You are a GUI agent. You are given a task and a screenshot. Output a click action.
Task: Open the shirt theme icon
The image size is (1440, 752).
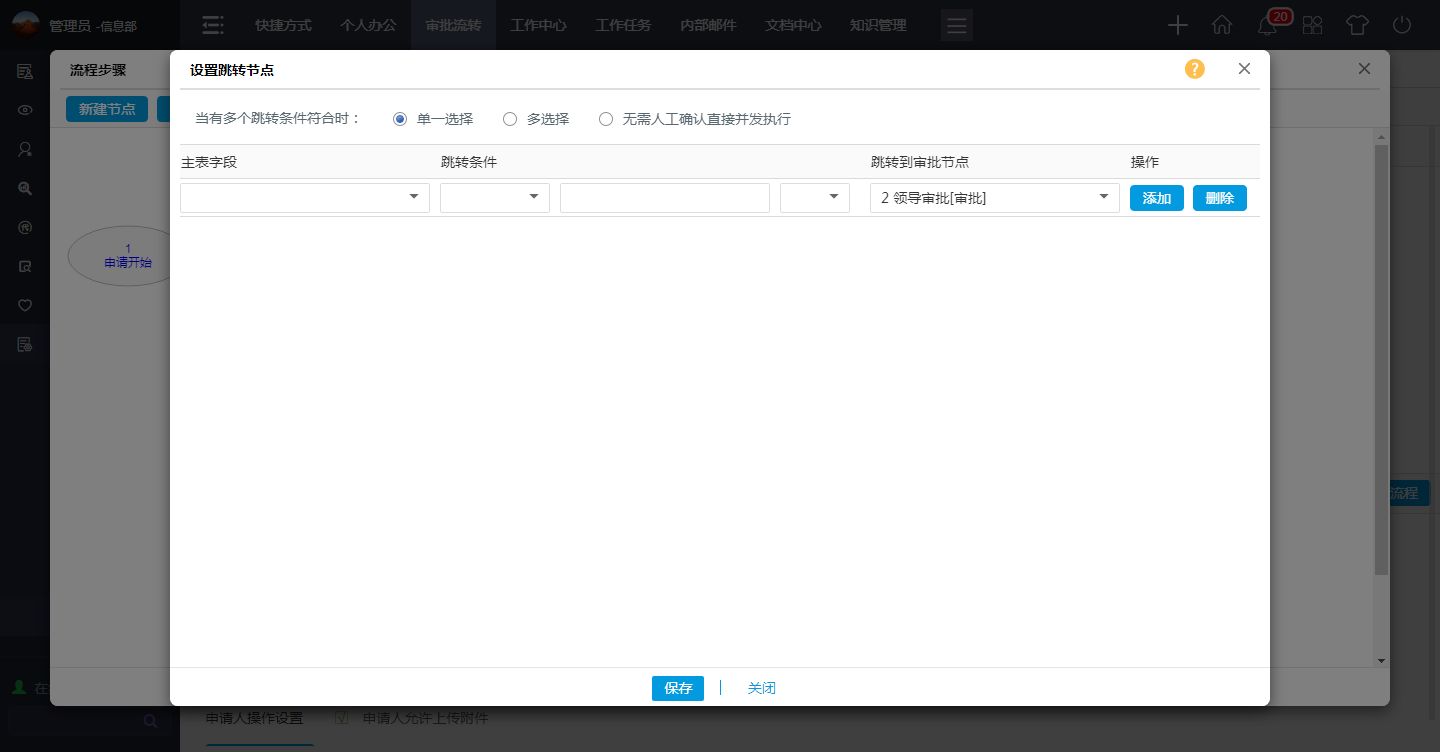[1356, 25]
